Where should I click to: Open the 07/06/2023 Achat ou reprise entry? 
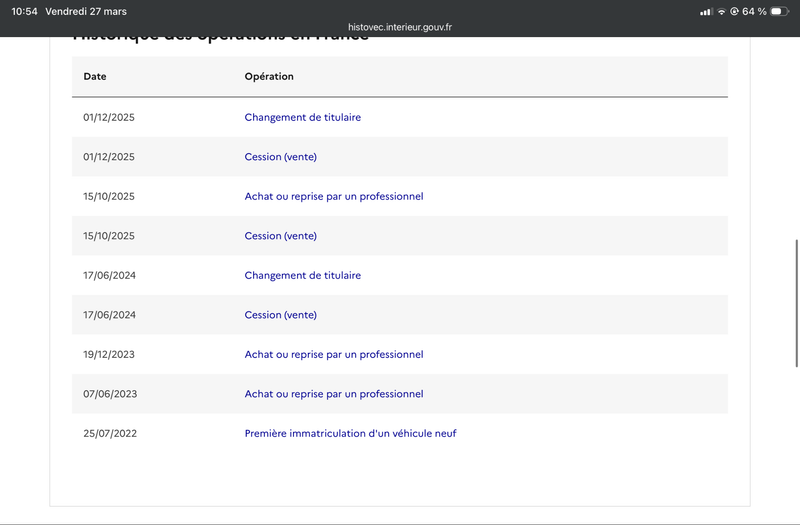(334, 394)
